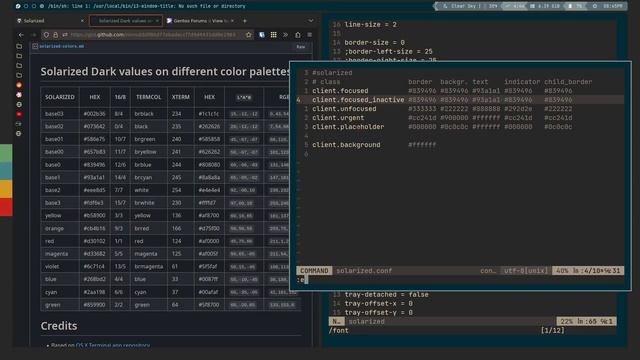Viewport: 640px width, 360px height.
Task: Click the utf-8[unix] encoding indicator
Action: [526, 271]
